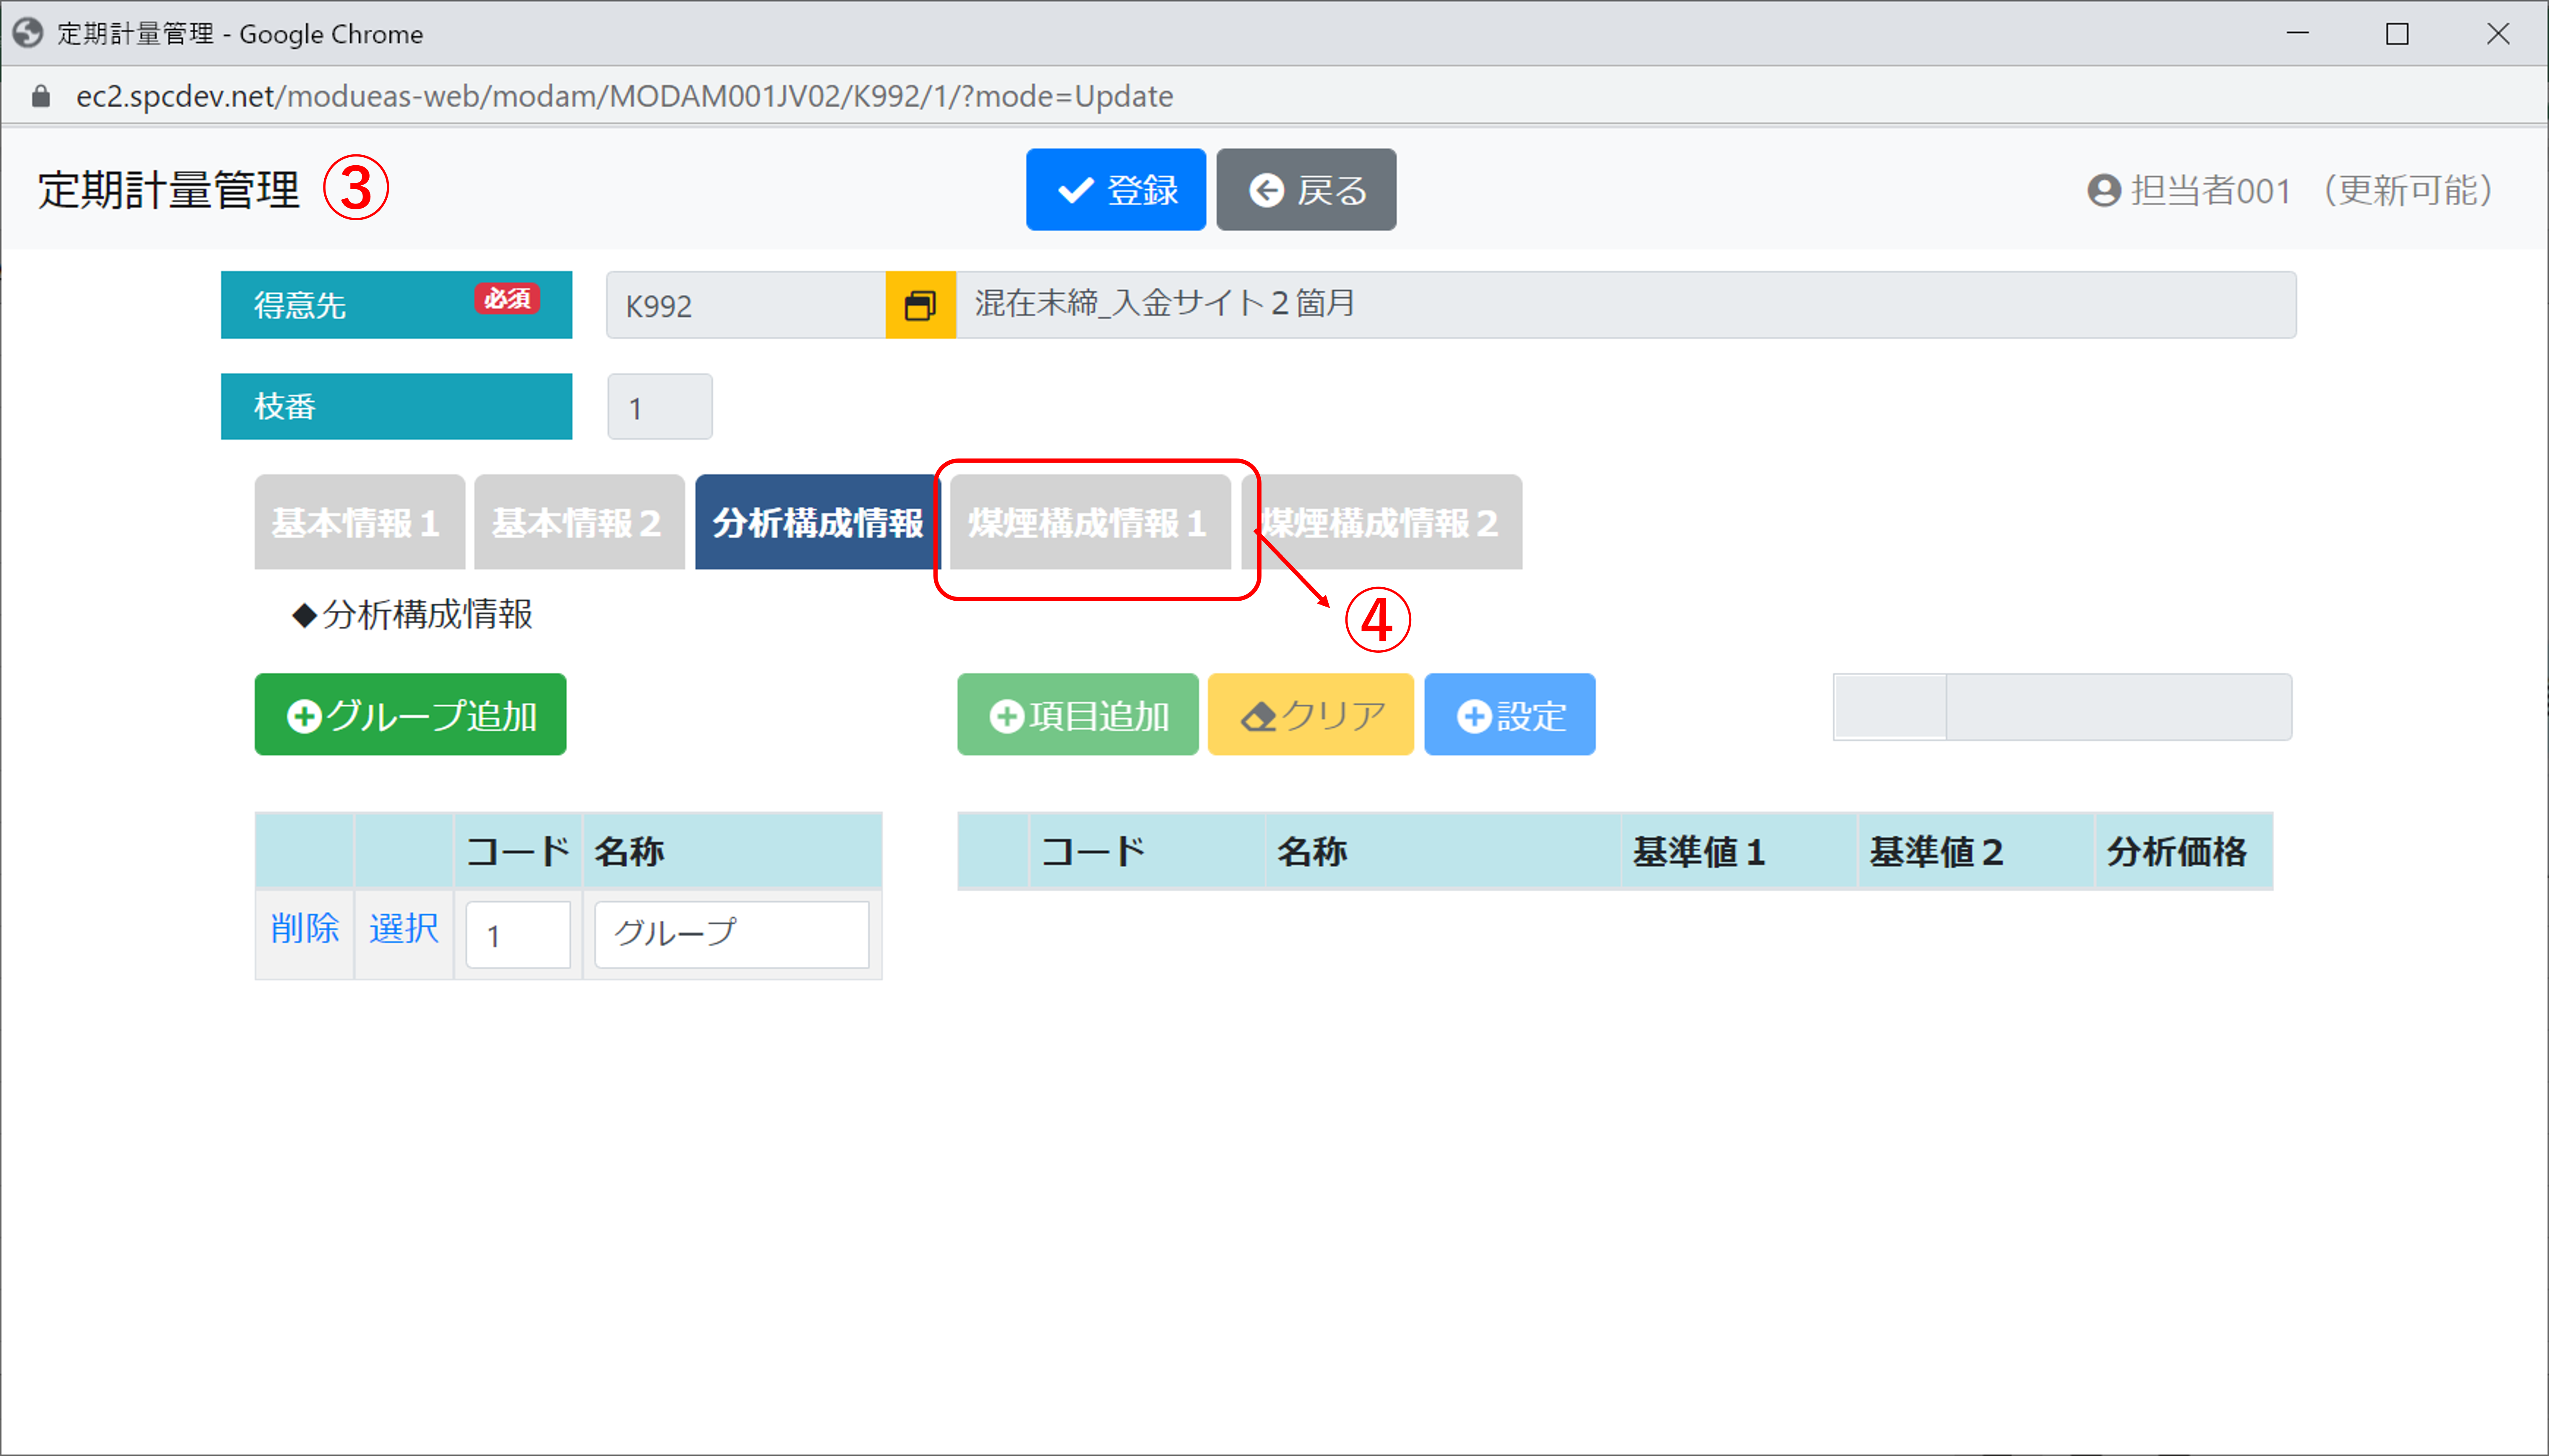The image size is (2549, 1456).
Task: Click the 定期計量管理 page title
Action: click(168, 190)
